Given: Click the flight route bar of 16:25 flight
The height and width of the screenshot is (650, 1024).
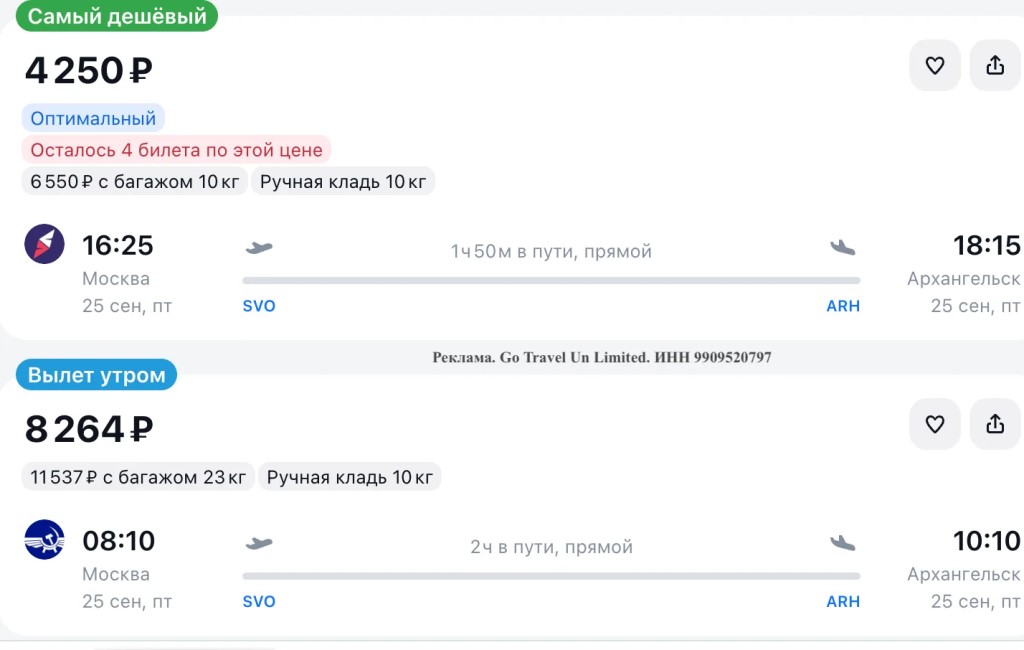Looking at the screenshot, I should [551, 280].
